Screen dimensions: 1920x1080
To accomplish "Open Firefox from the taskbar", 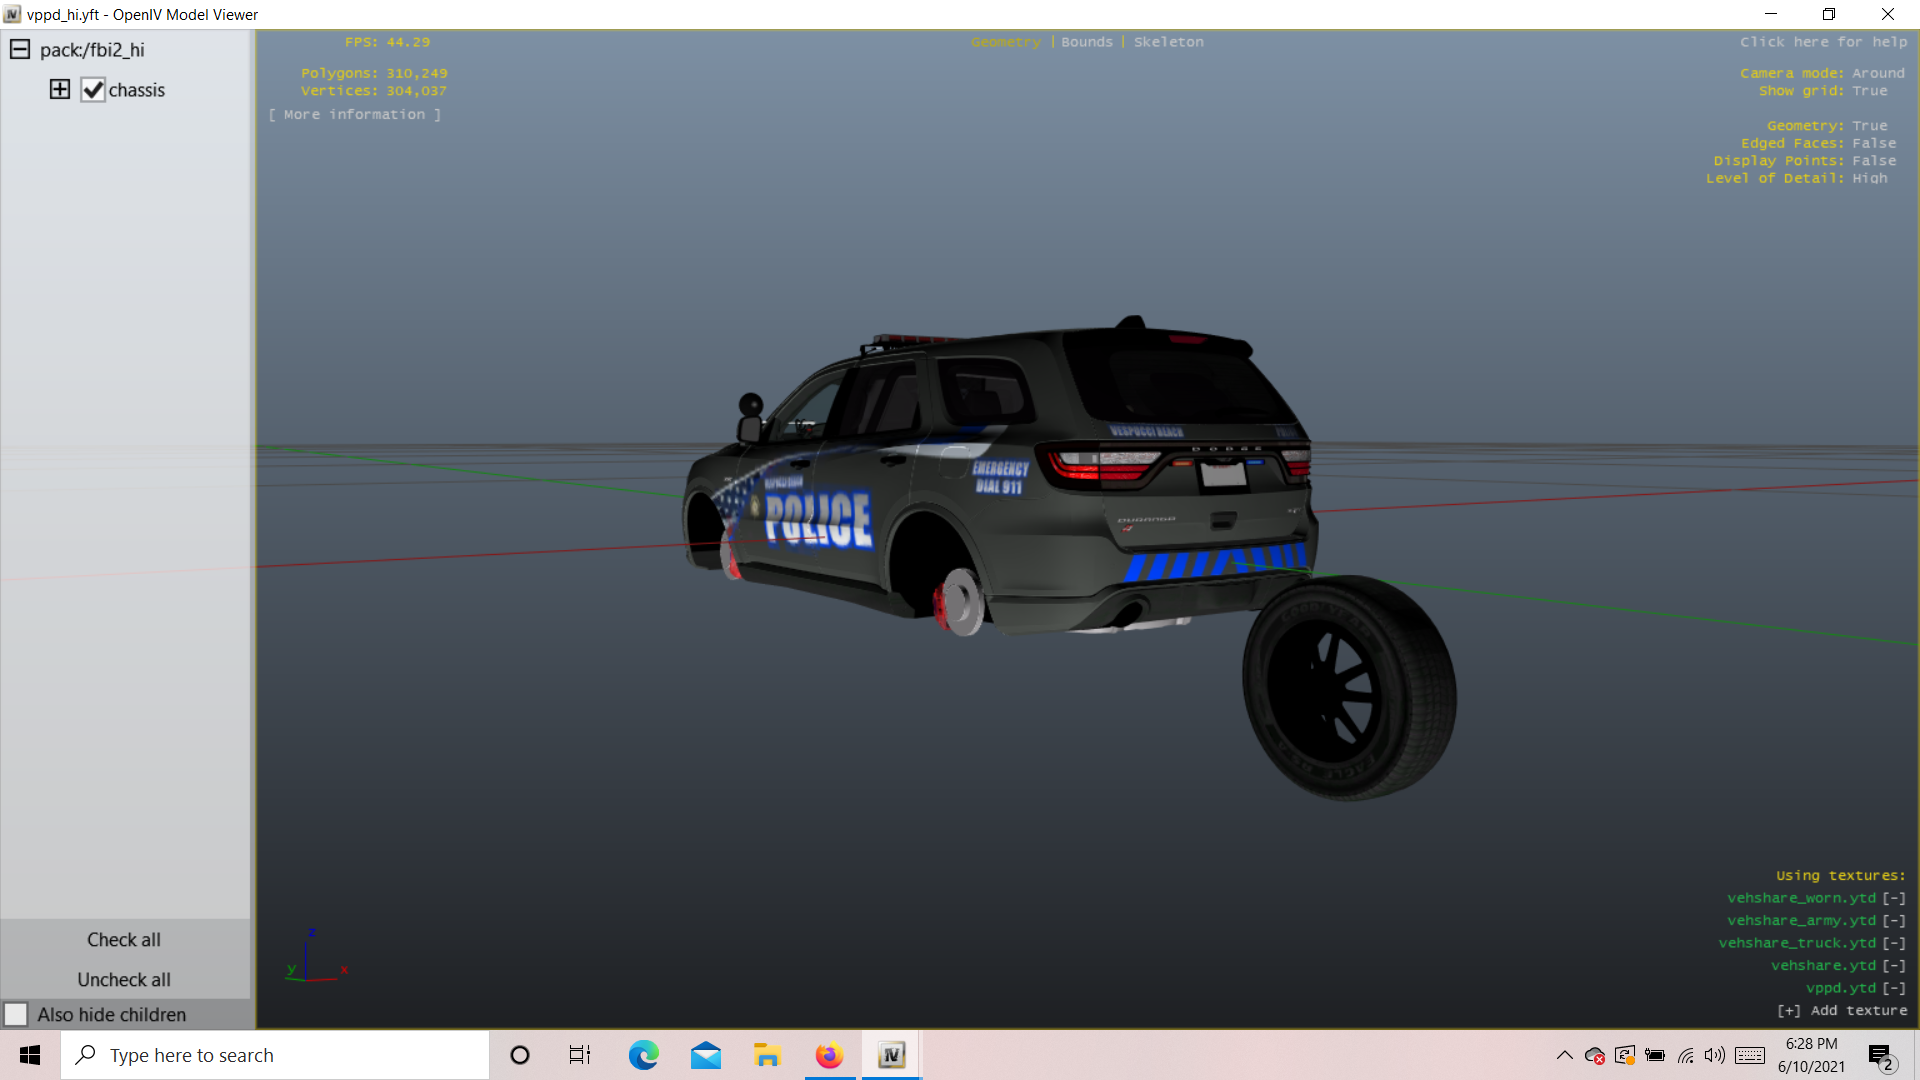I will tap(829, 1055).
